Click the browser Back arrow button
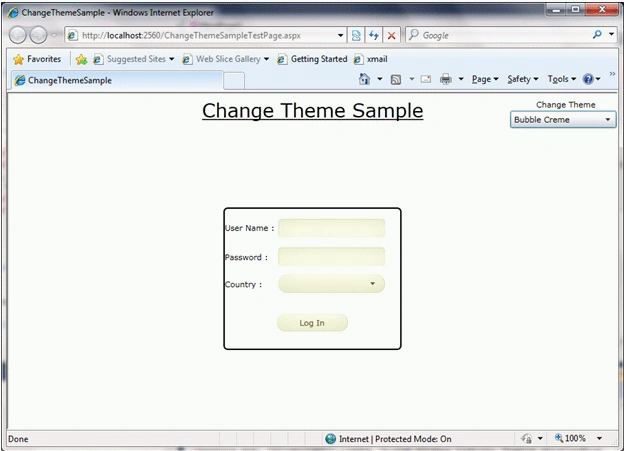 [x=18, y=35]
